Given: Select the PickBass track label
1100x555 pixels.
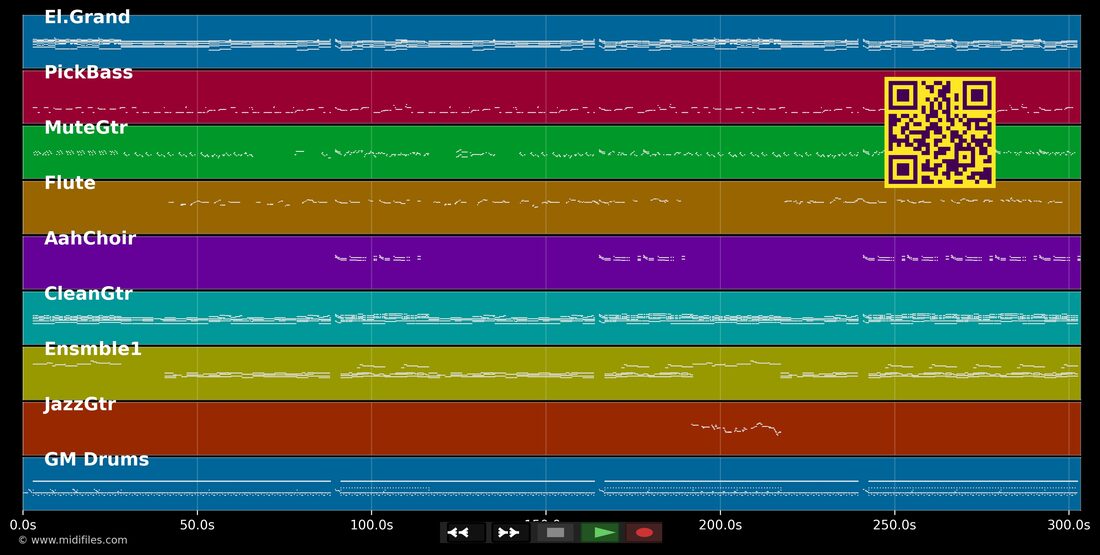Looking at the screenshot, I should [88, 72].
